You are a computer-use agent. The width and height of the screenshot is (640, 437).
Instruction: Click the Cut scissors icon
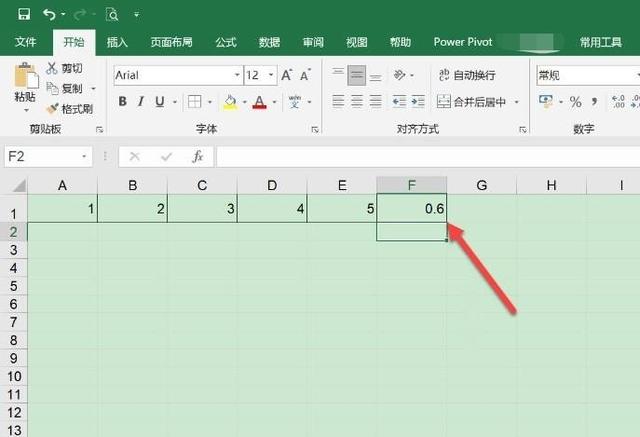(52, 69)
